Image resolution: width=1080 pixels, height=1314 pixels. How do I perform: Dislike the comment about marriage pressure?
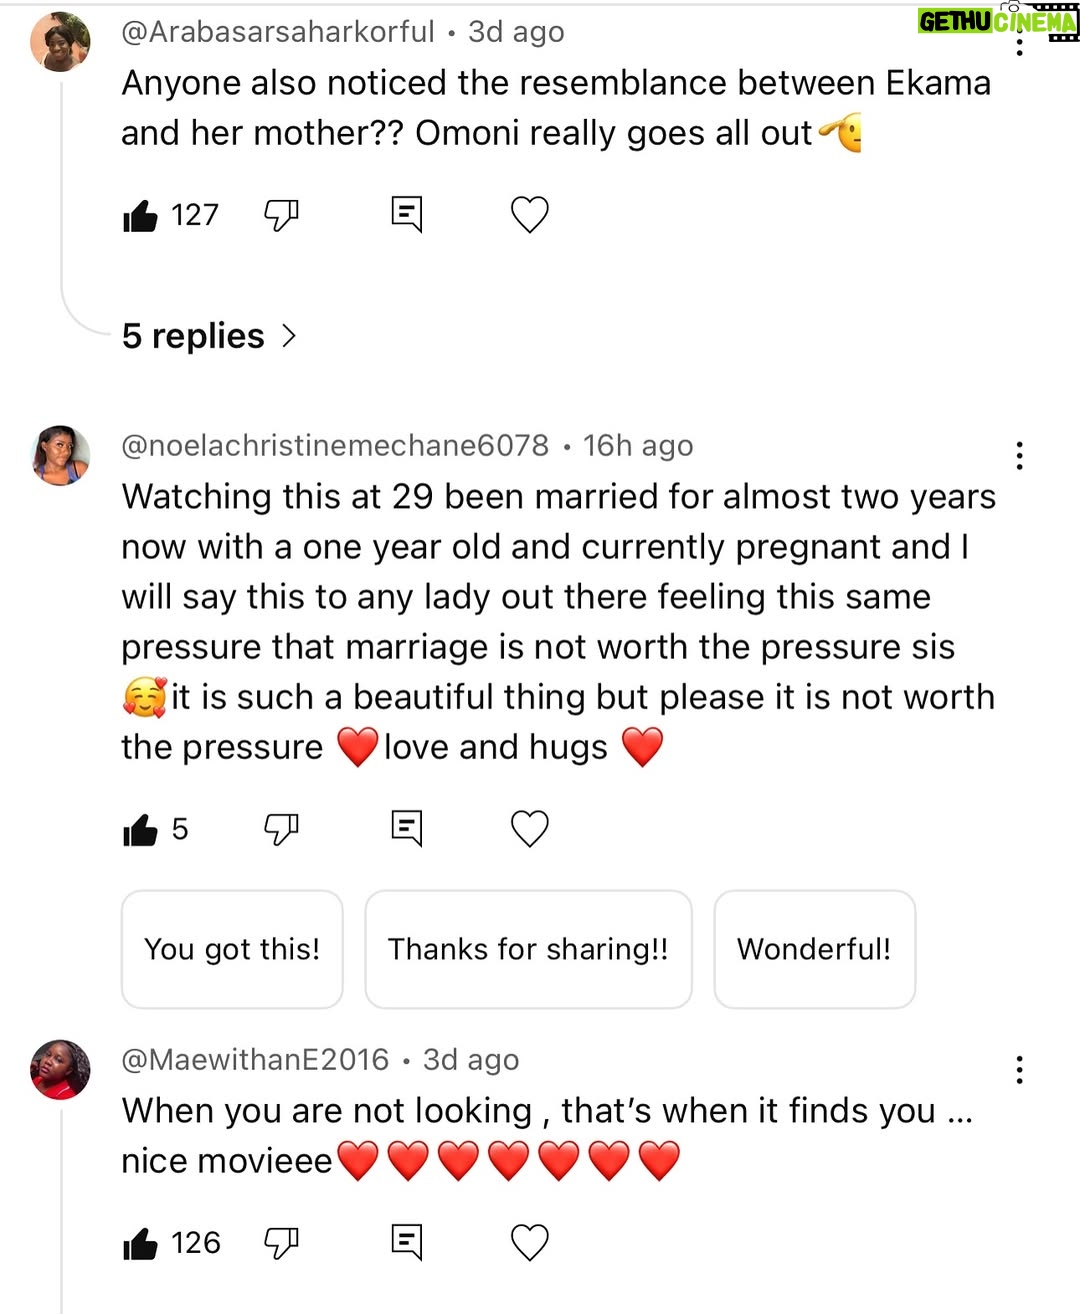pyautogui.click(x=281, y=829)
